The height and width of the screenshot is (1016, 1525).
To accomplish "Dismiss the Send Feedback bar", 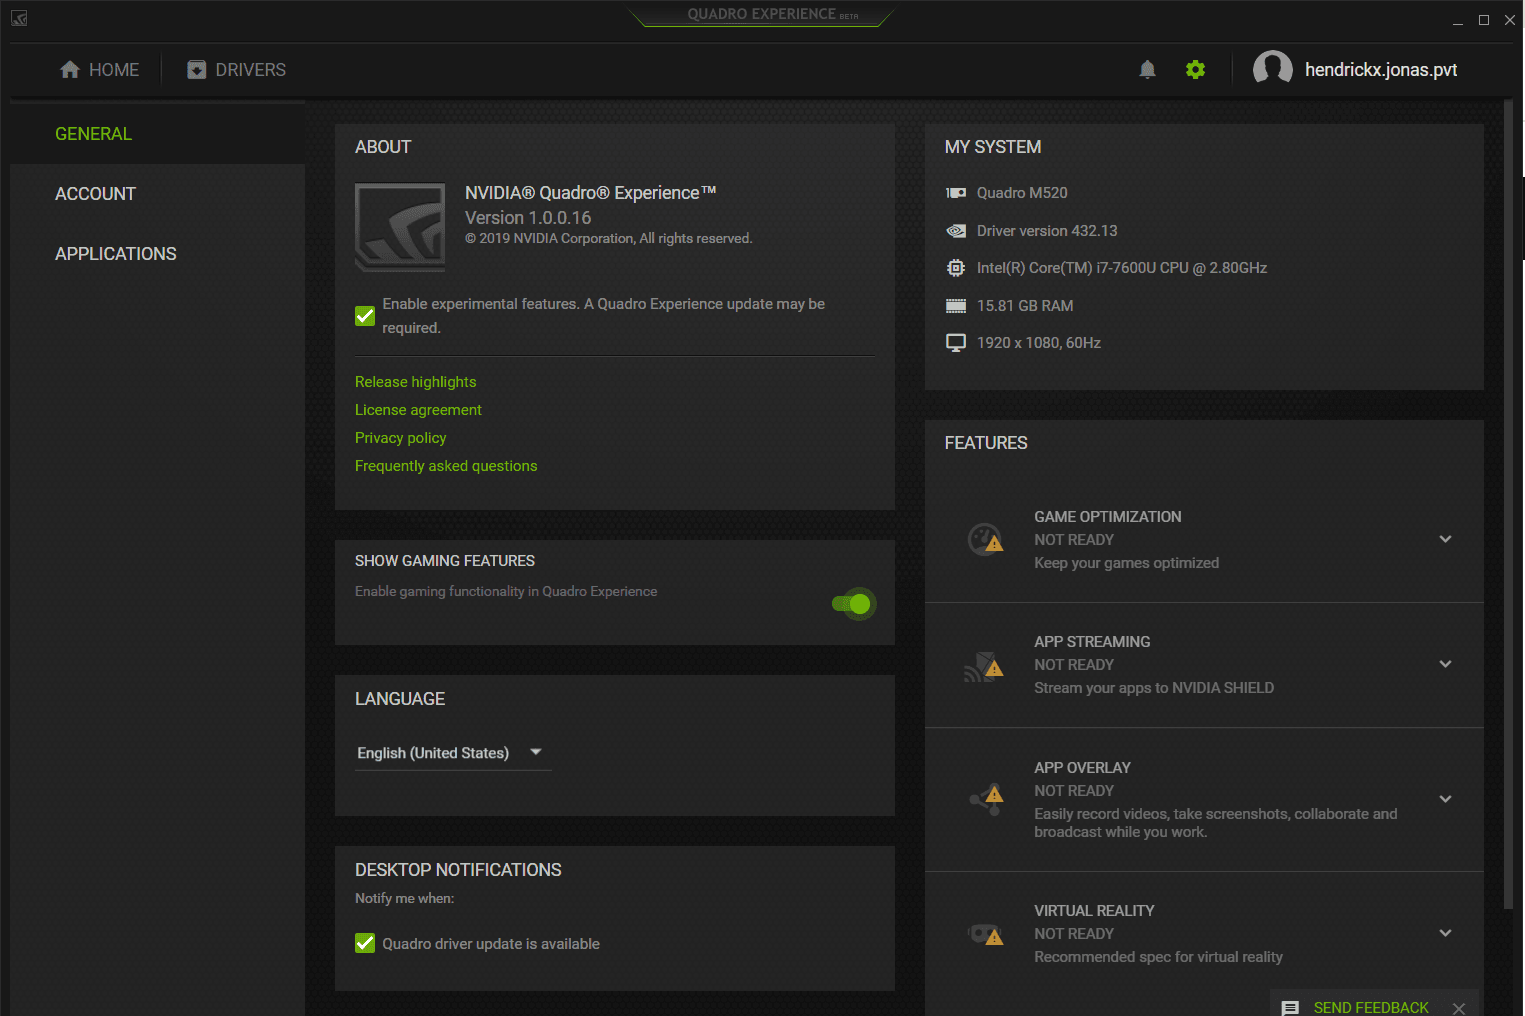I will point(1459,1008).
